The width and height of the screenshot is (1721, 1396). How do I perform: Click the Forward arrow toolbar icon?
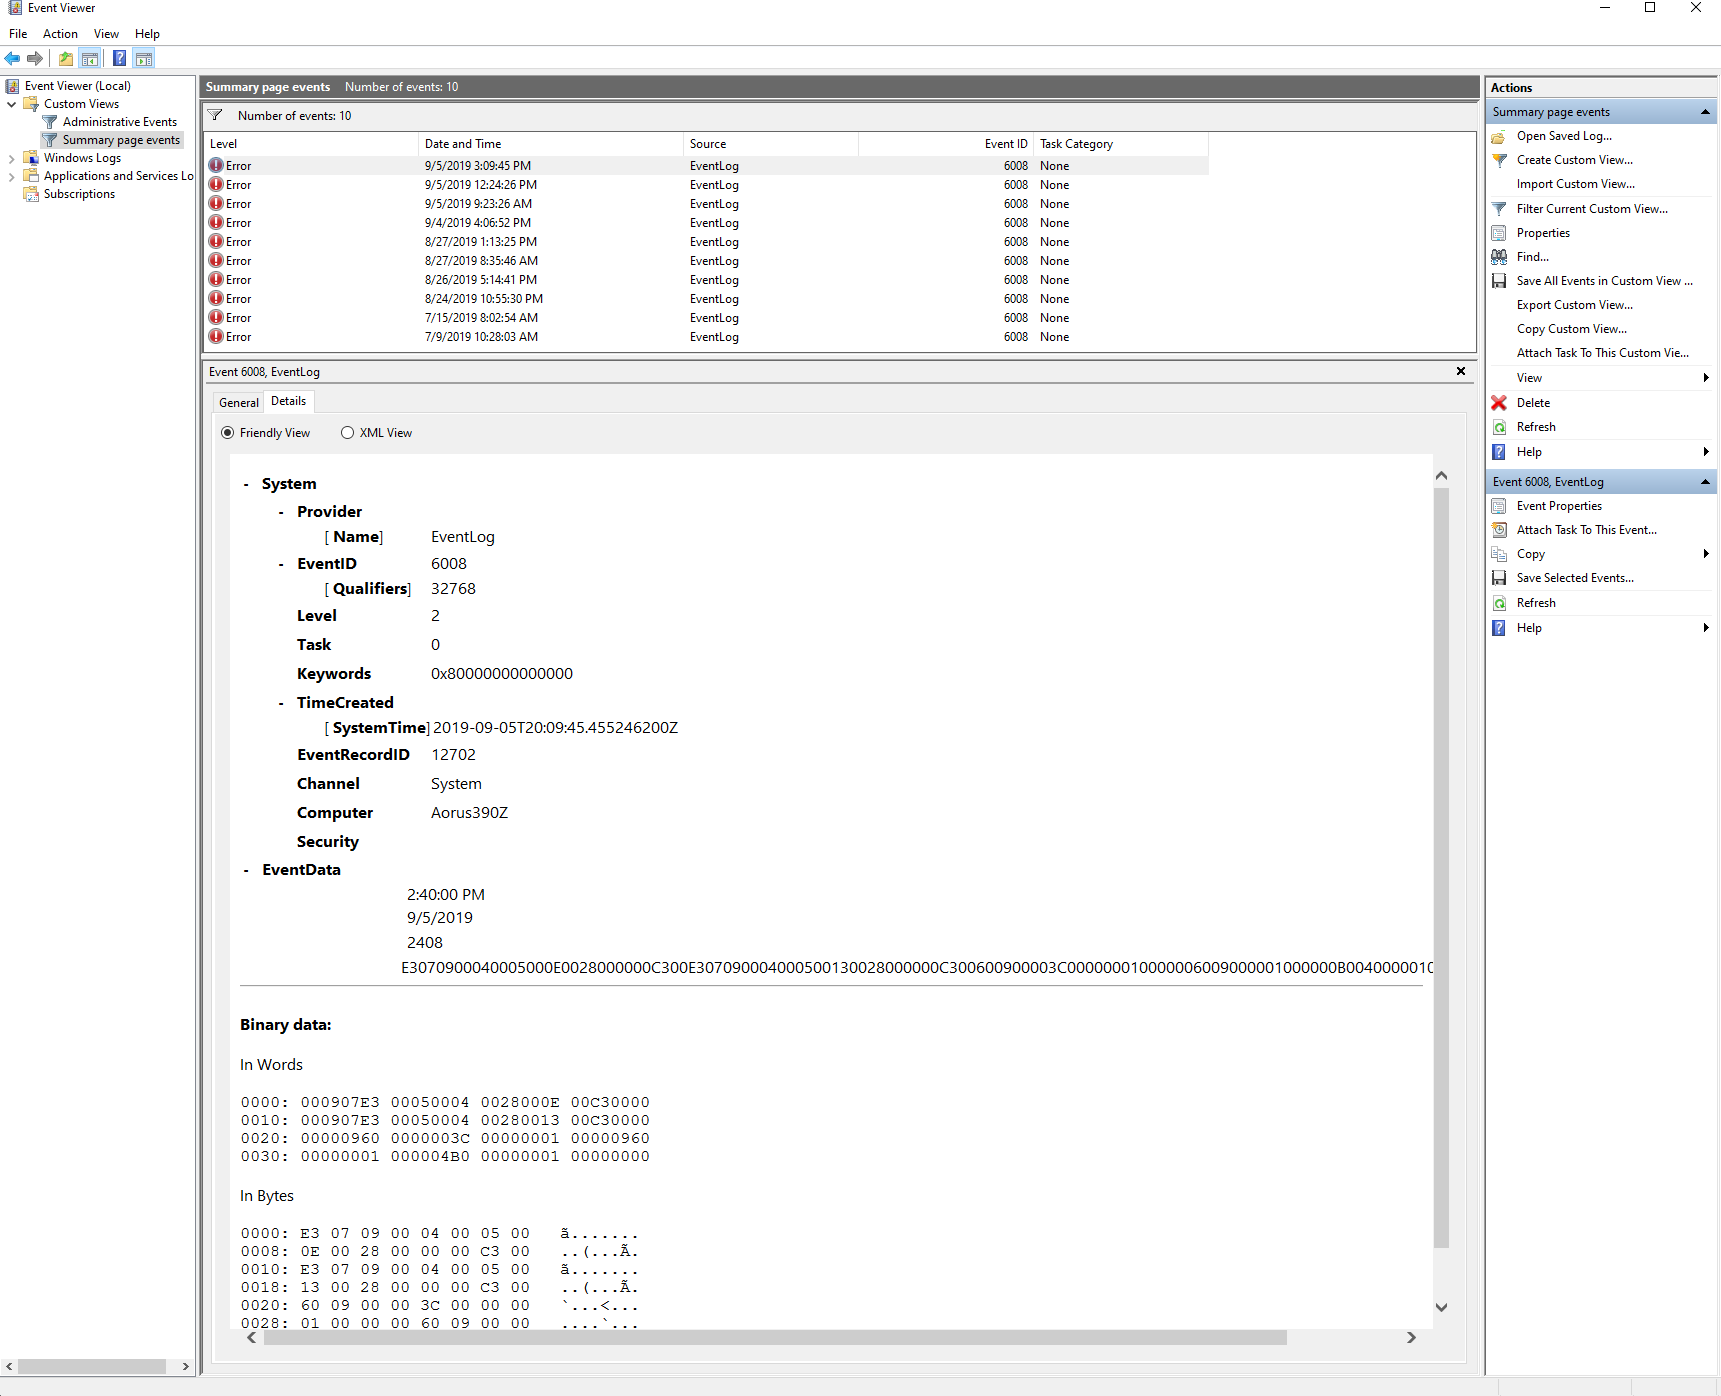tap(35, 58)
